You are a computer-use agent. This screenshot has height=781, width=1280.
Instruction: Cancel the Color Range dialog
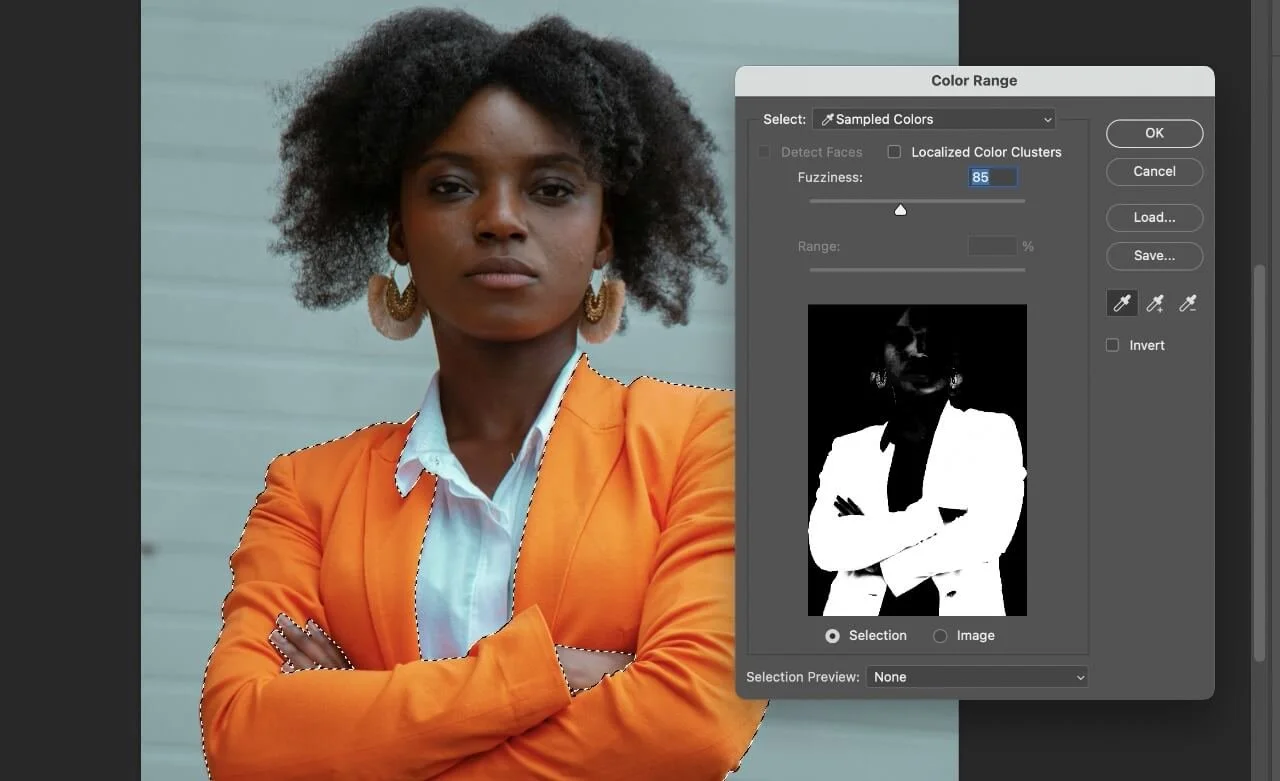[1154, 171]
